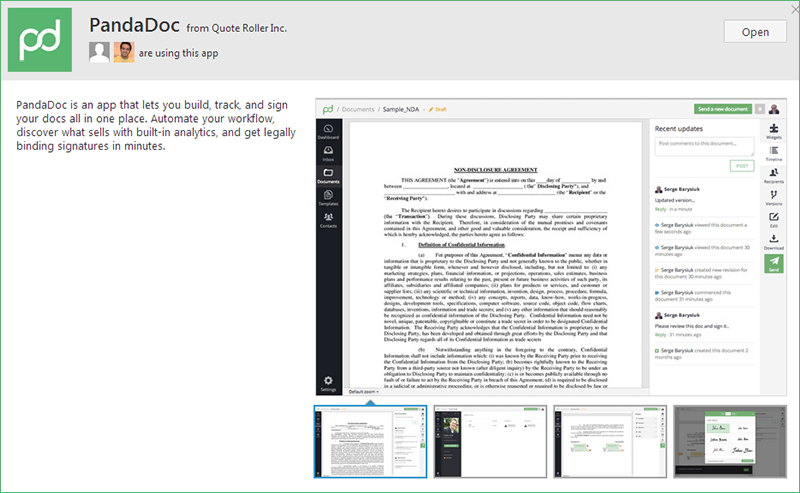Viewport: 800px width, 493px height.
Task: Click the POST comment button
Action: [742, 166]
